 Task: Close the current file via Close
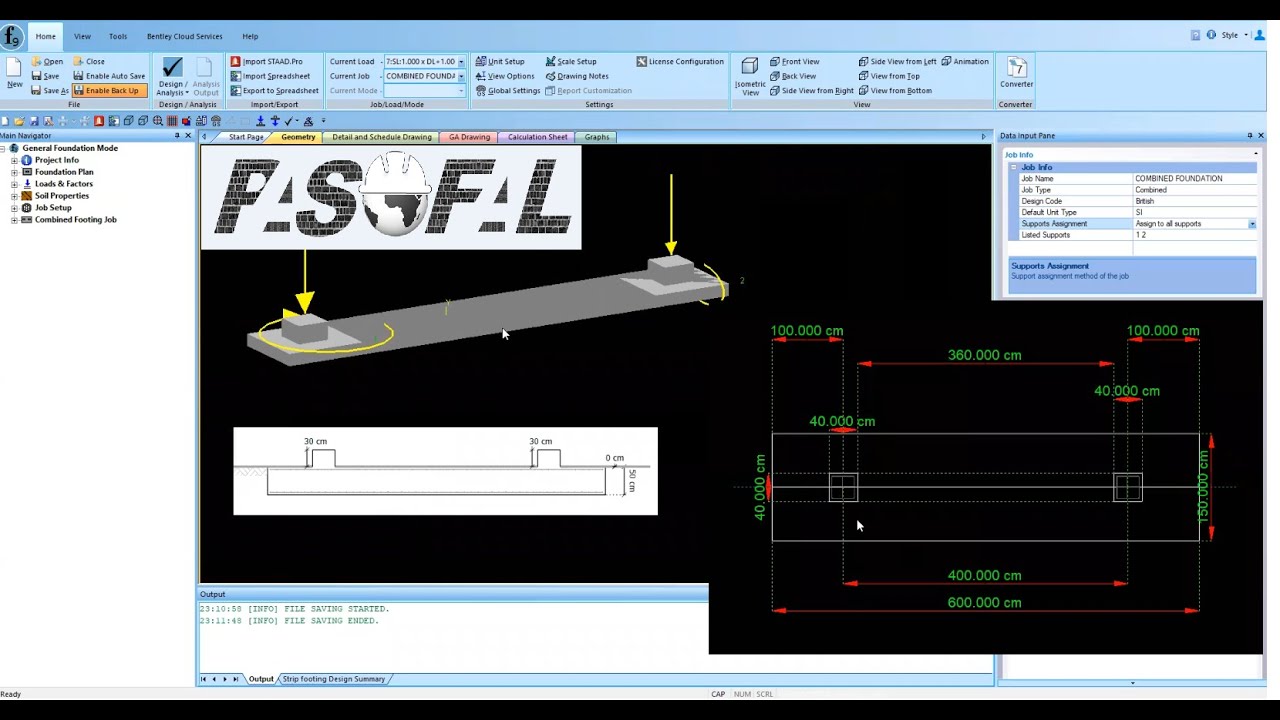pos(88,61)
